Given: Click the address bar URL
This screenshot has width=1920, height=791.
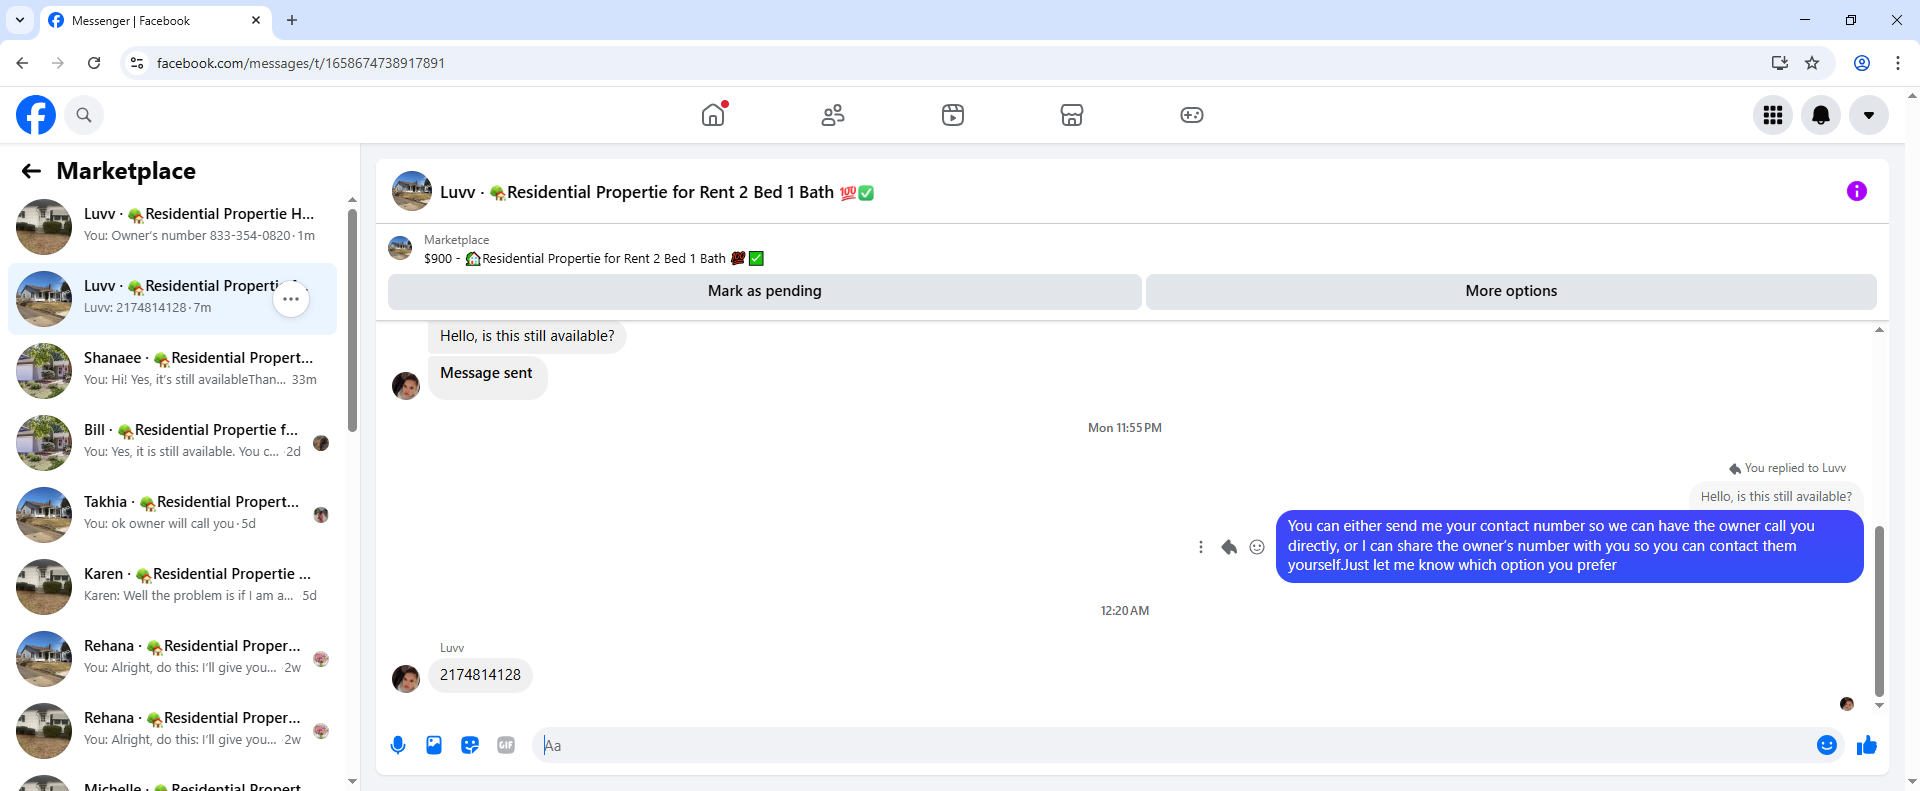Looking at the screenshot, I should [x=301, y=63].
